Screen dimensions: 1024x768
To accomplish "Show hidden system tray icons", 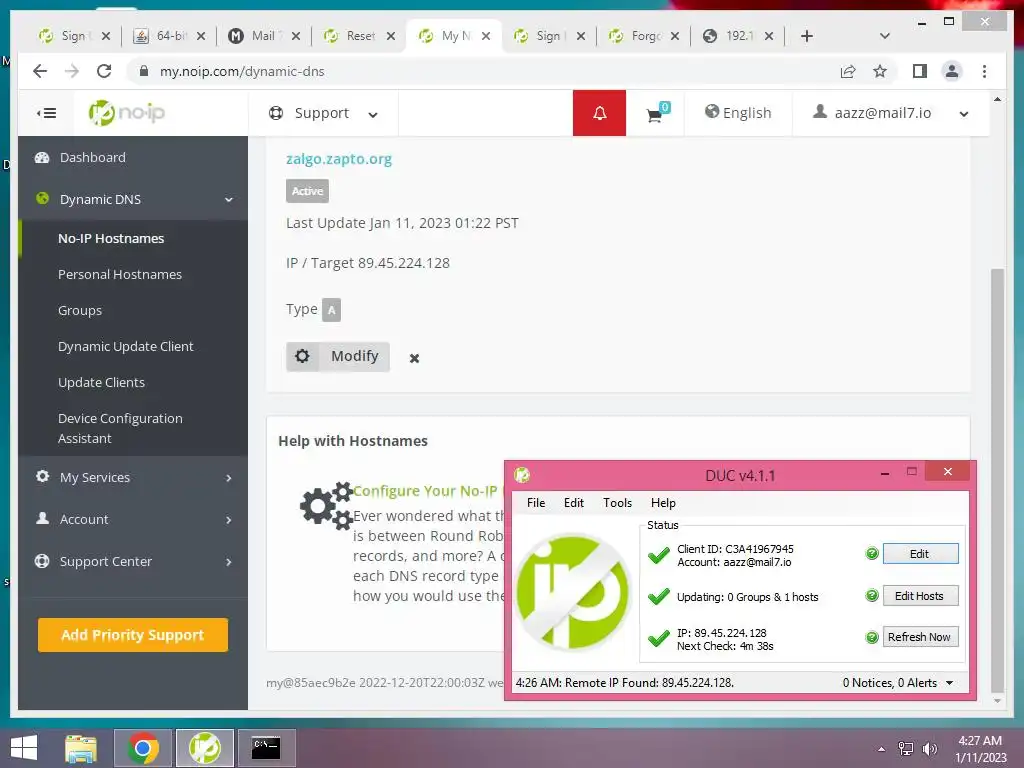I will click(881, 749).
